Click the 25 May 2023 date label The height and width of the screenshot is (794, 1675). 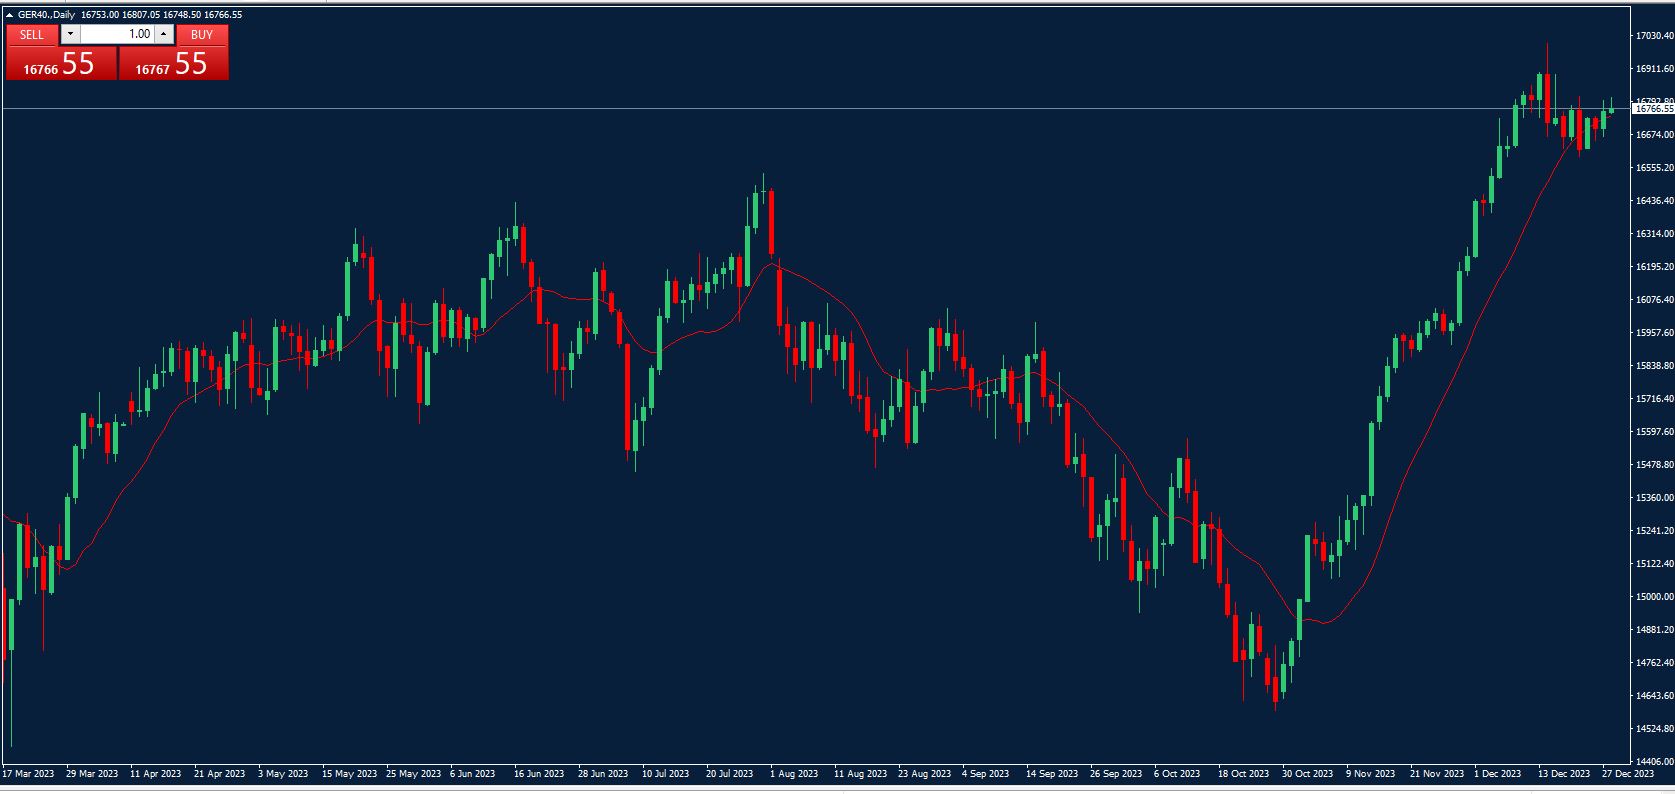pyautogui.click(x=413, y=774)
